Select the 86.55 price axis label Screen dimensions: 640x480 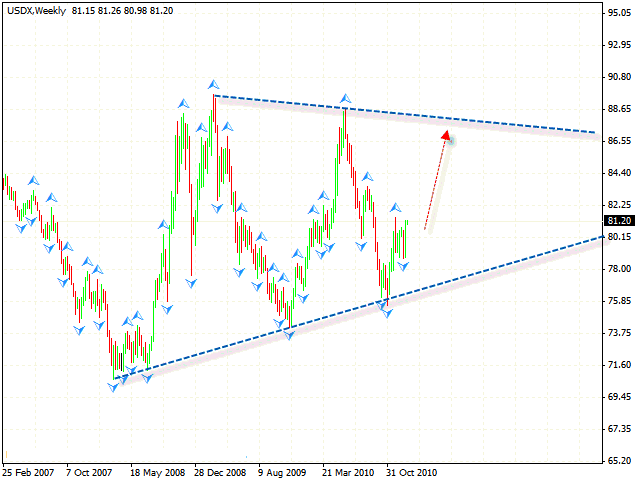click(619, 141)
